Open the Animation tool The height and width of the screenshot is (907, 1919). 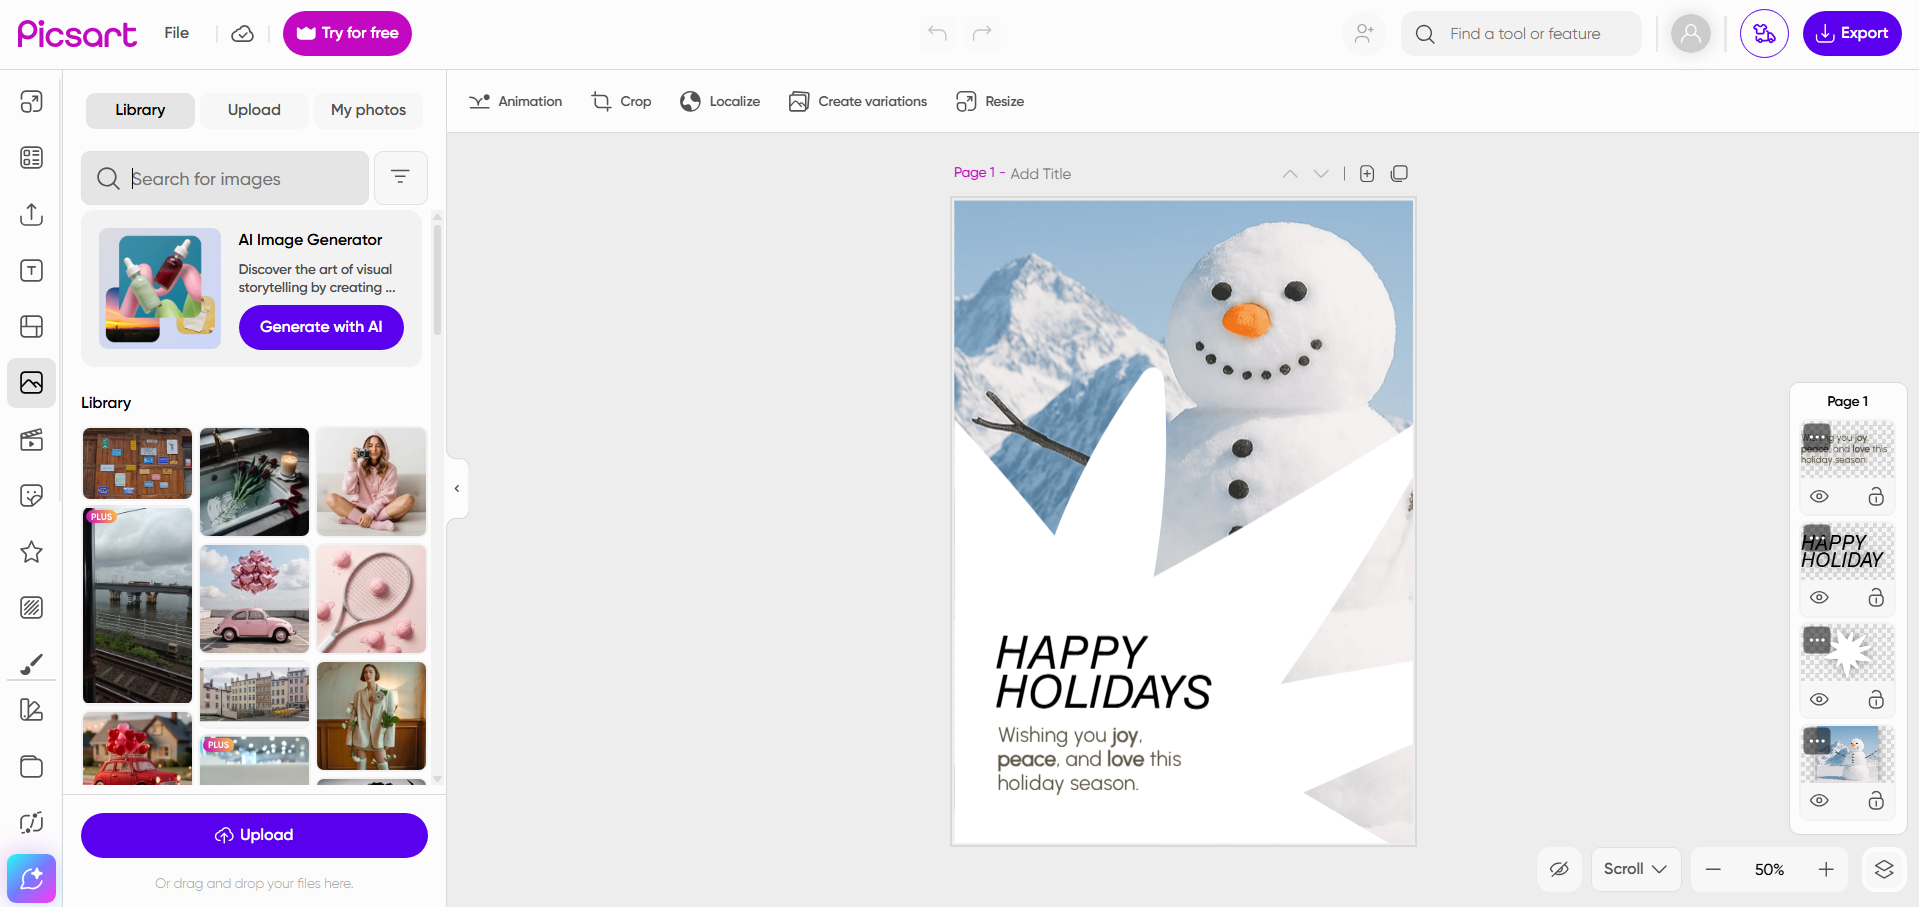coord(516,101)
